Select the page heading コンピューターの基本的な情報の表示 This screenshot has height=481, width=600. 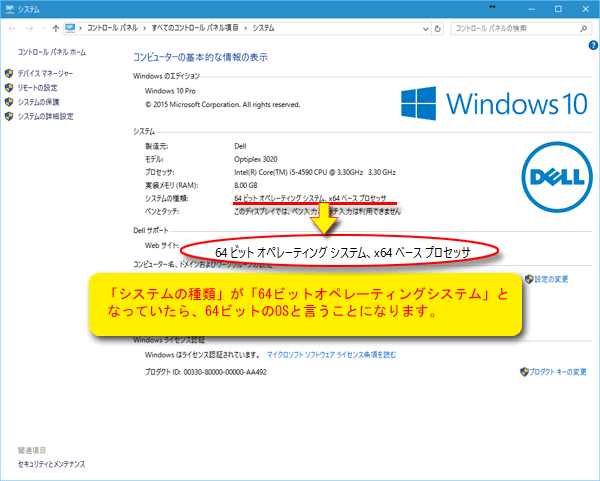click(200, 57)
